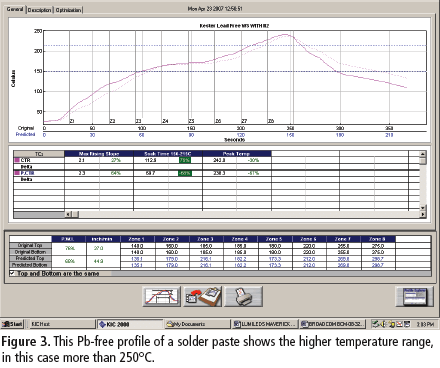
Task: Click the Max Rising Slope column header
Action: (99, 154)
